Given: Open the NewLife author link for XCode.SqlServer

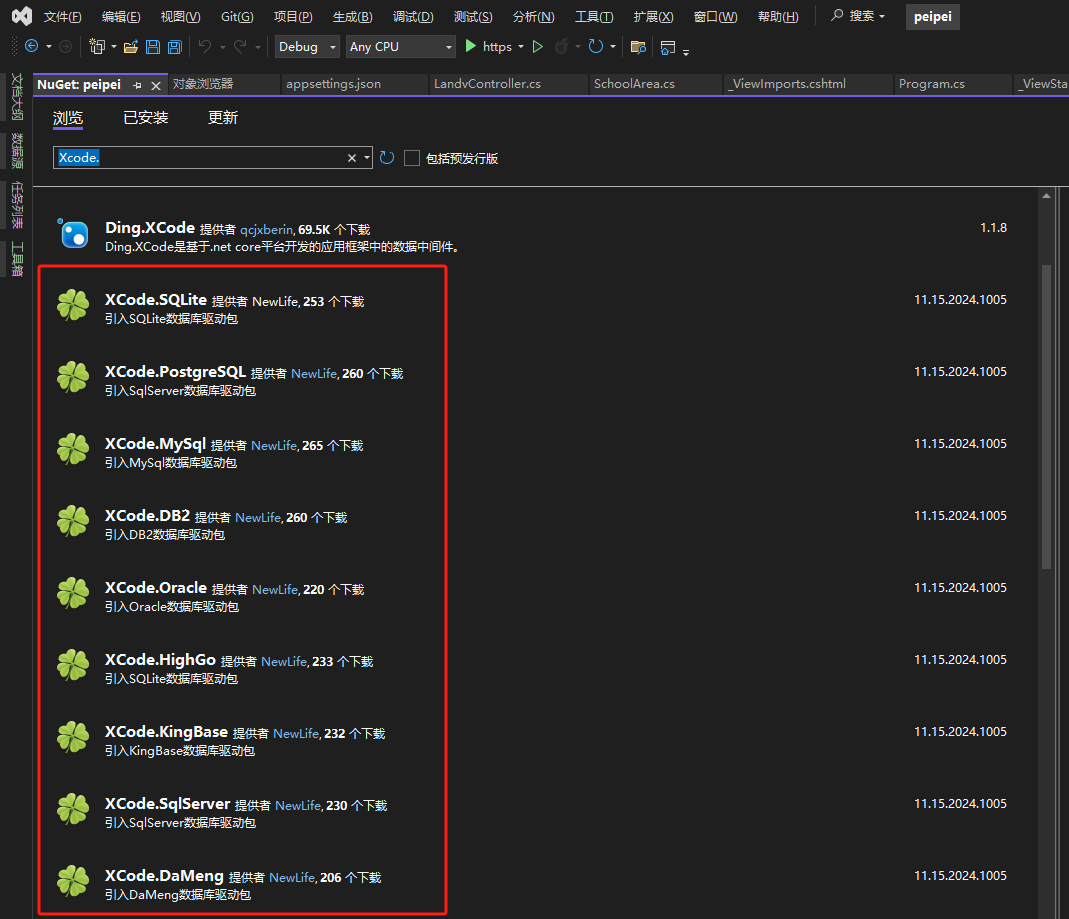Looking at the screenshot, I should point(299,805).
